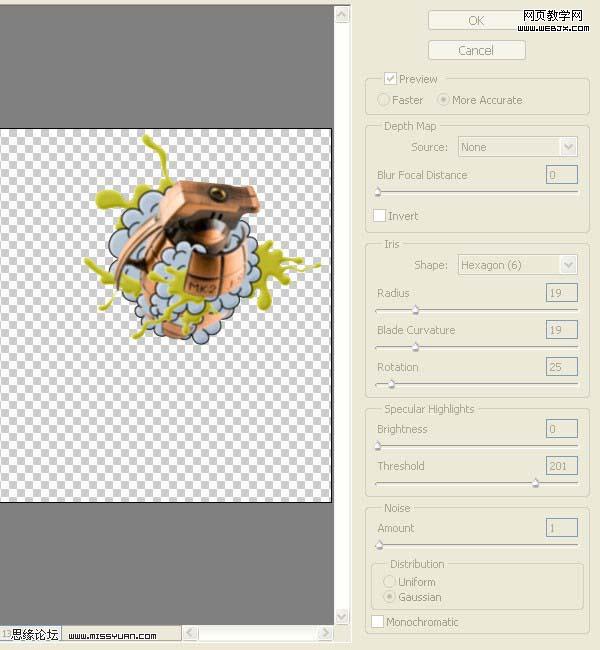Click the Blur Focal Distance slider handle
The width and height of the screenshot is (600, 650).
[x=378, y=192]
